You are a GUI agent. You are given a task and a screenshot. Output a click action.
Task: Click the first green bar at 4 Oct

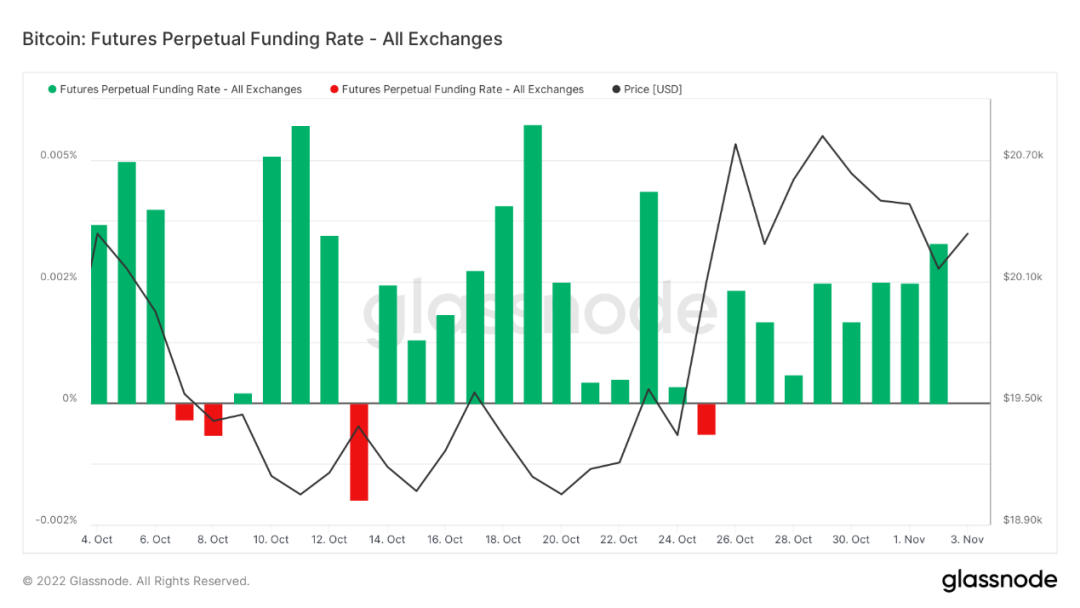tap(98, 314)
